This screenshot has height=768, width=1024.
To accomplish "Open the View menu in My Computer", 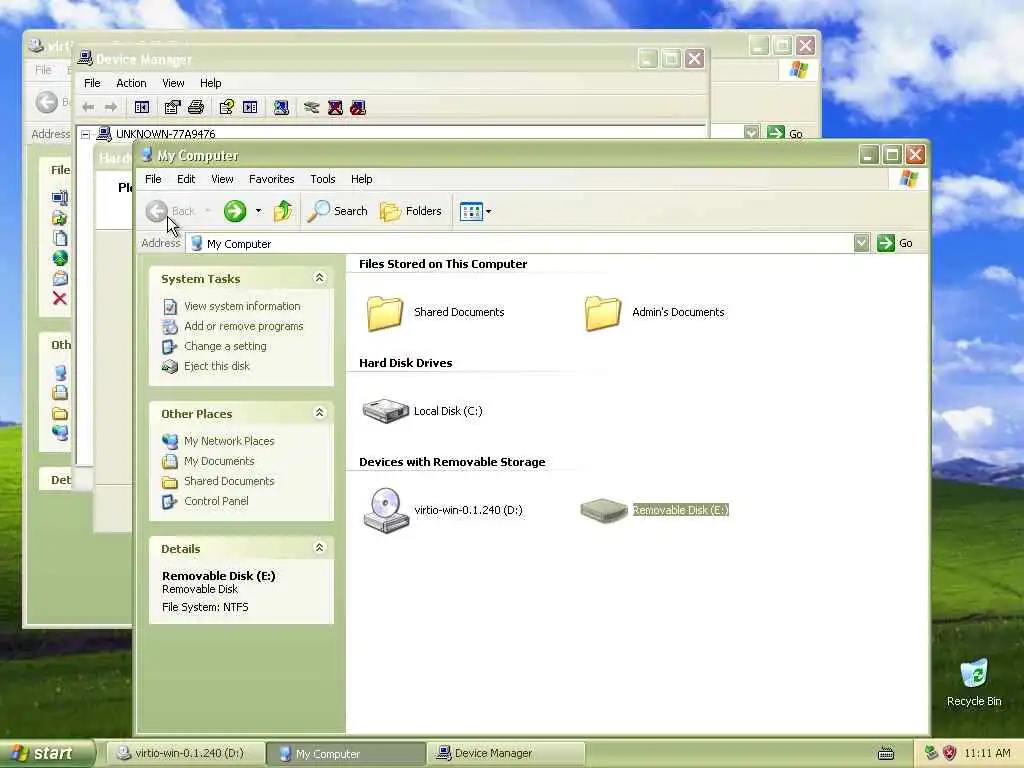I will 222,179.
